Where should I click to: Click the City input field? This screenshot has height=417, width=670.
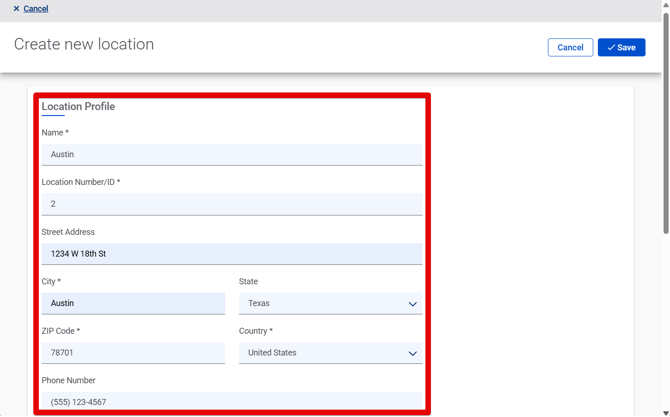tap(133, 303)
